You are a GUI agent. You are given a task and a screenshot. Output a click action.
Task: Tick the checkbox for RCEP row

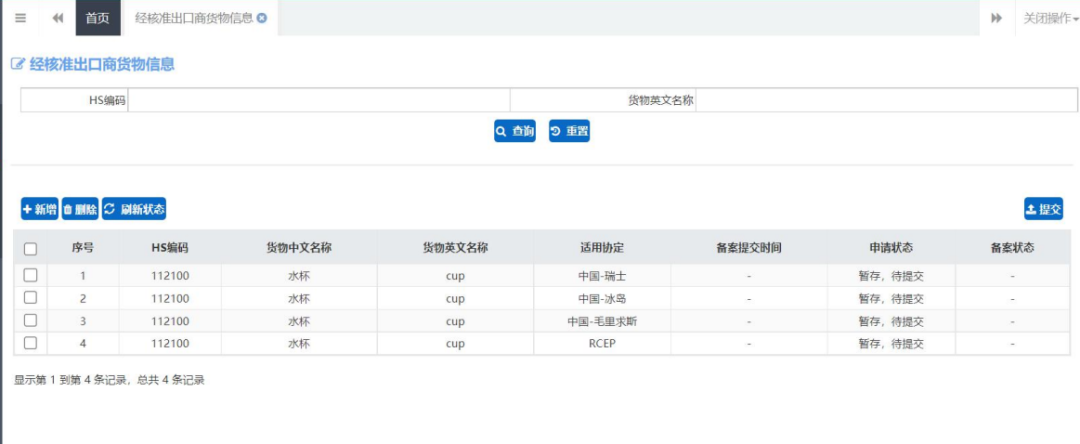pos(30,343)
